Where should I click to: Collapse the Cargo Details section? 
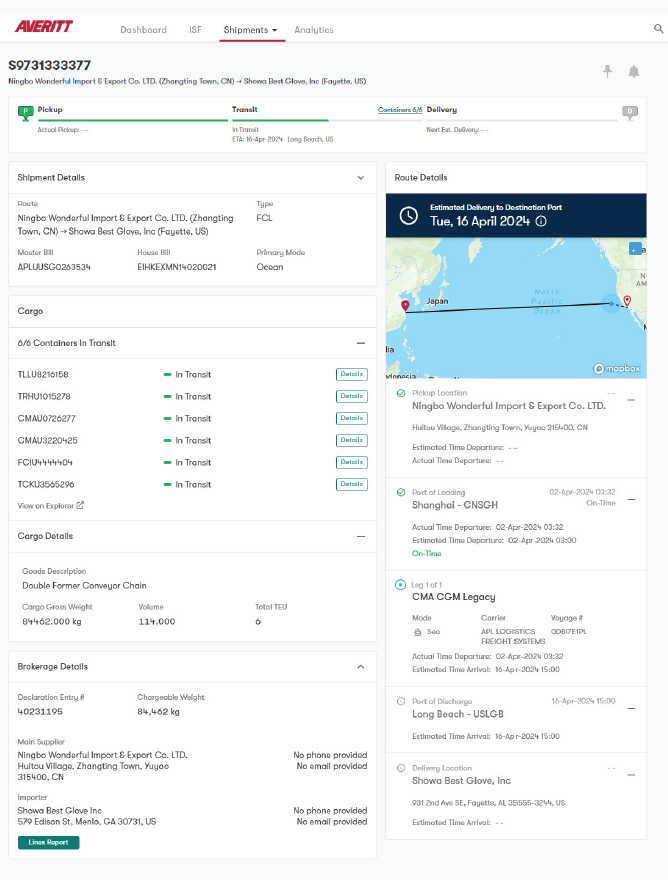pyautogui.click(x=361, y=536)
